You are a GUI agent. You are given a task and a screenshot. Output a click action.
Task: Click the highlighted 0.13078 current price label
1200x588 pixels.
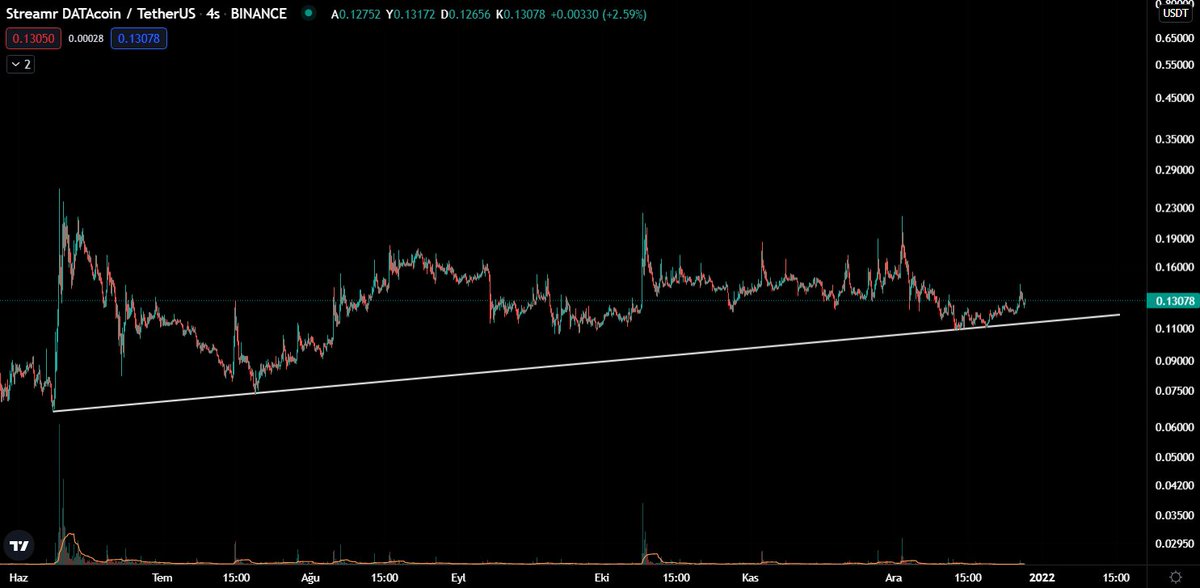coord(1174,301)
